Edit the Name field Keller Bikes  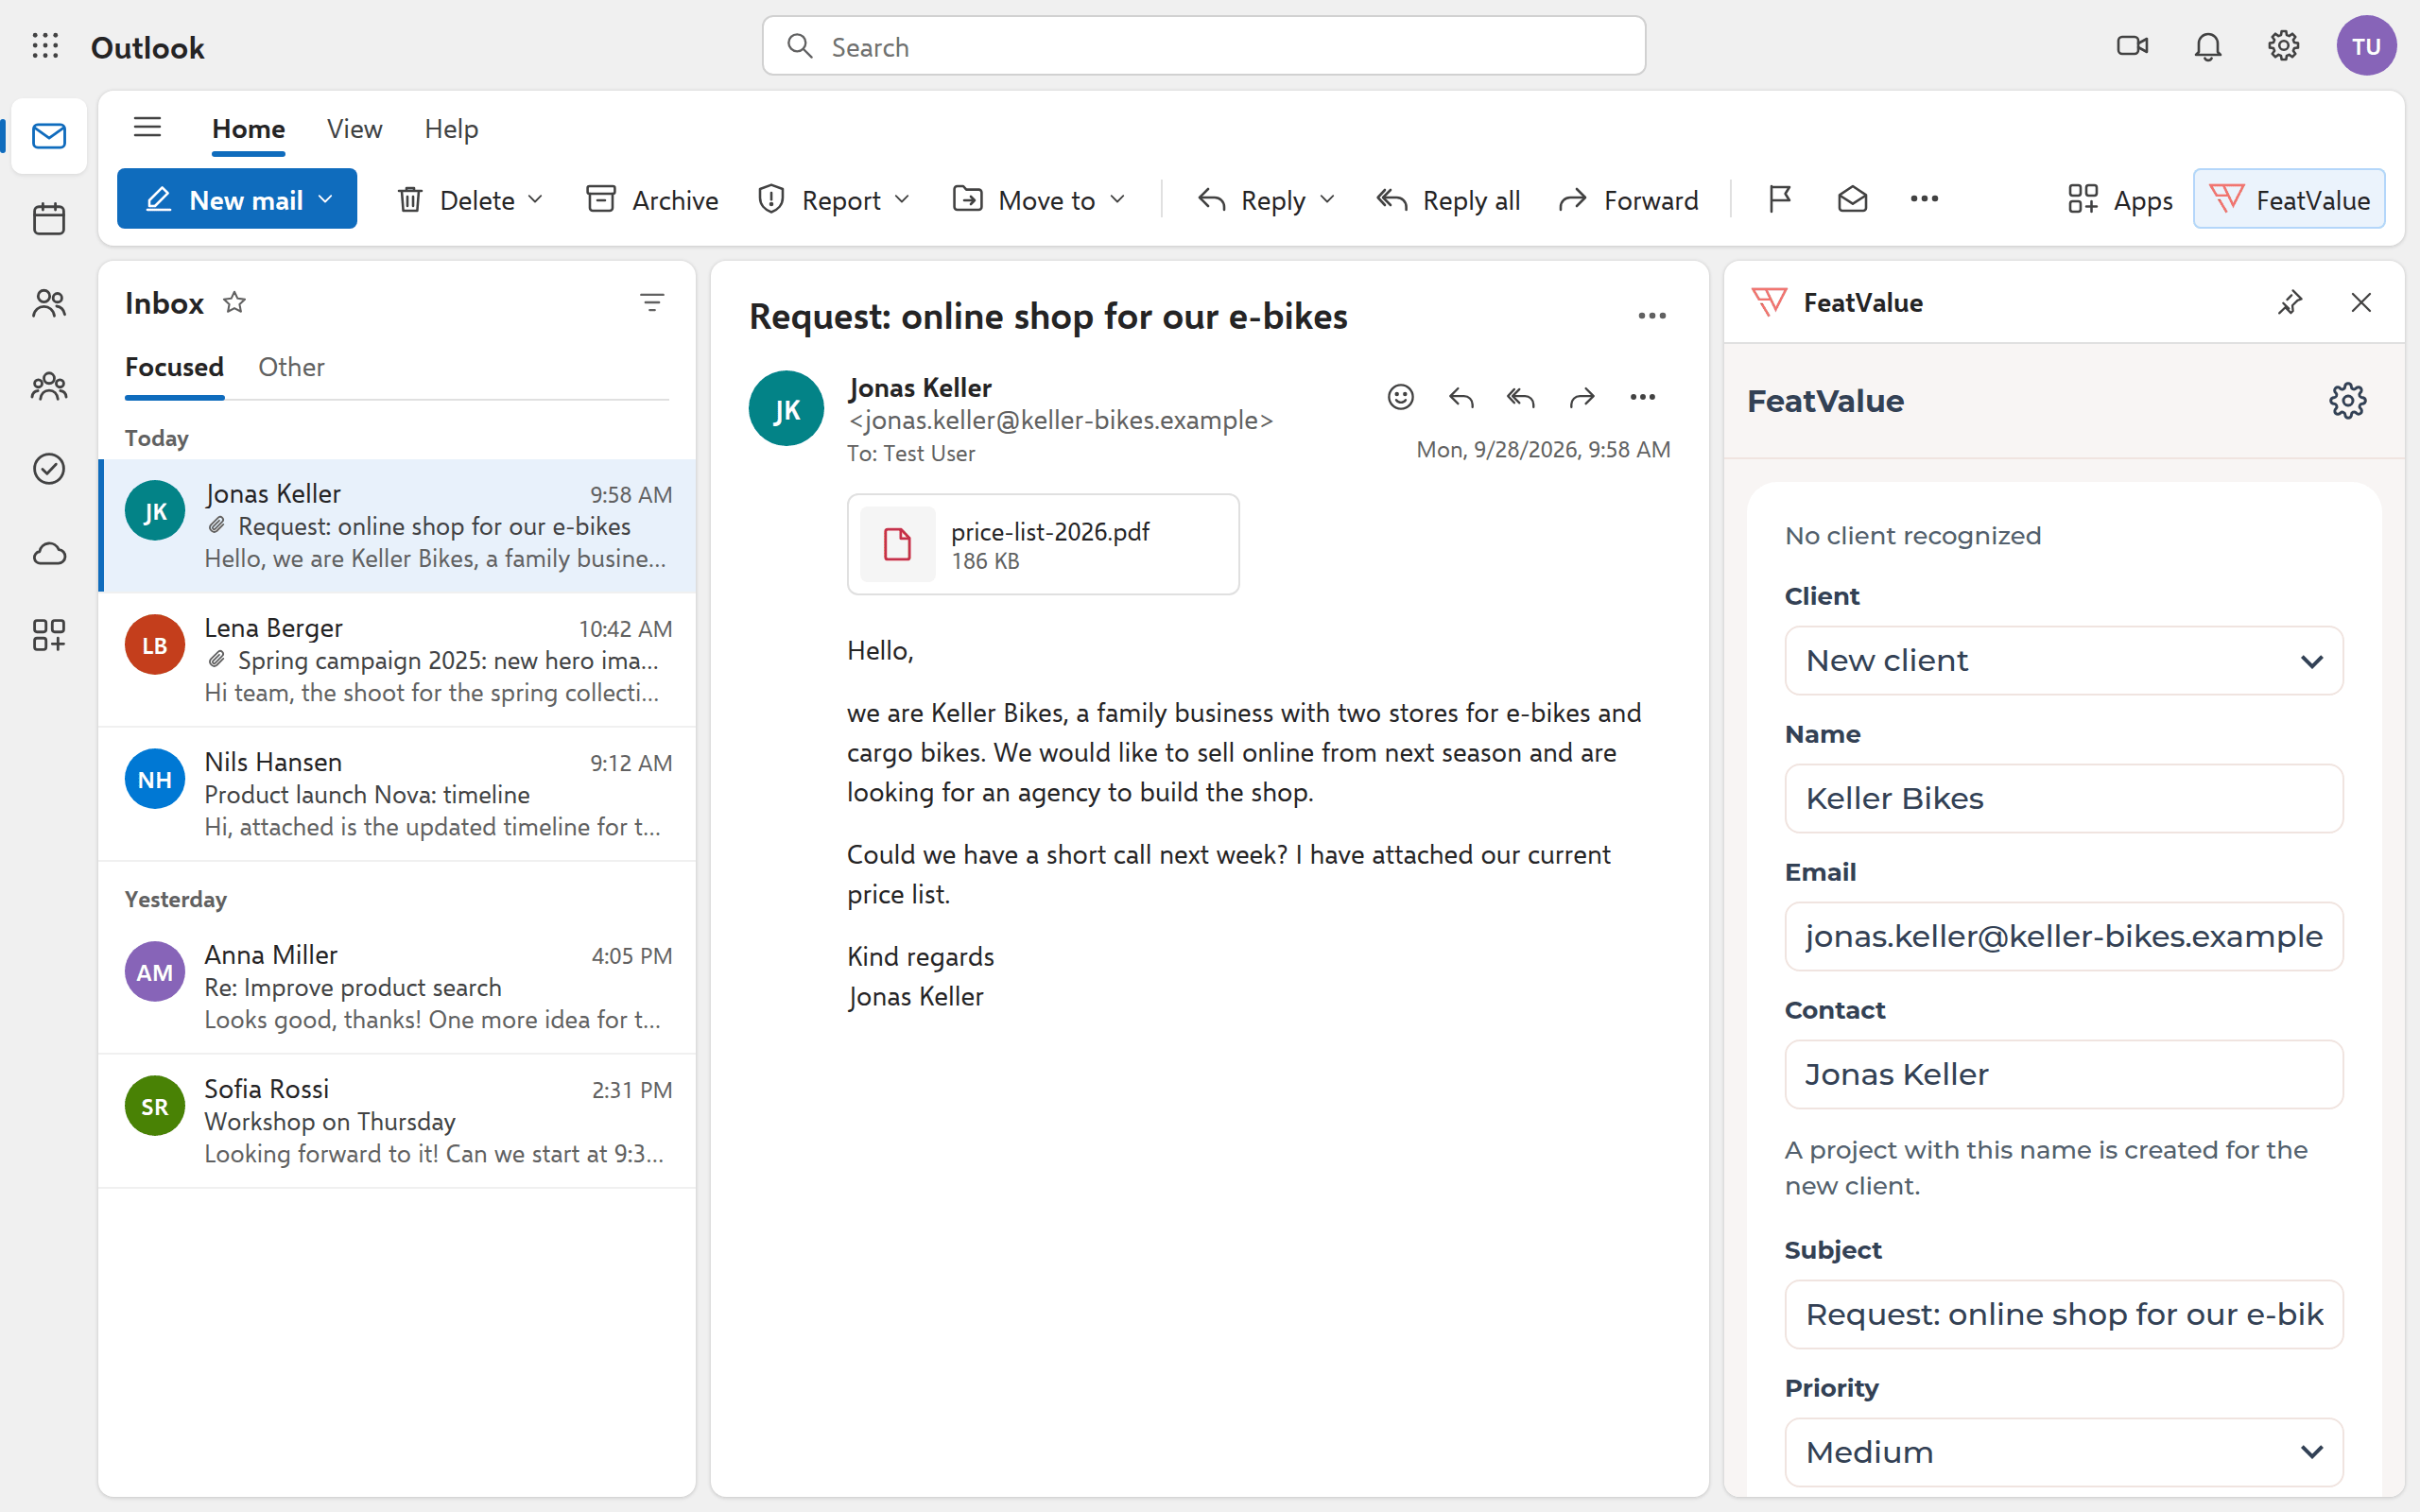tap(2063, 799)
